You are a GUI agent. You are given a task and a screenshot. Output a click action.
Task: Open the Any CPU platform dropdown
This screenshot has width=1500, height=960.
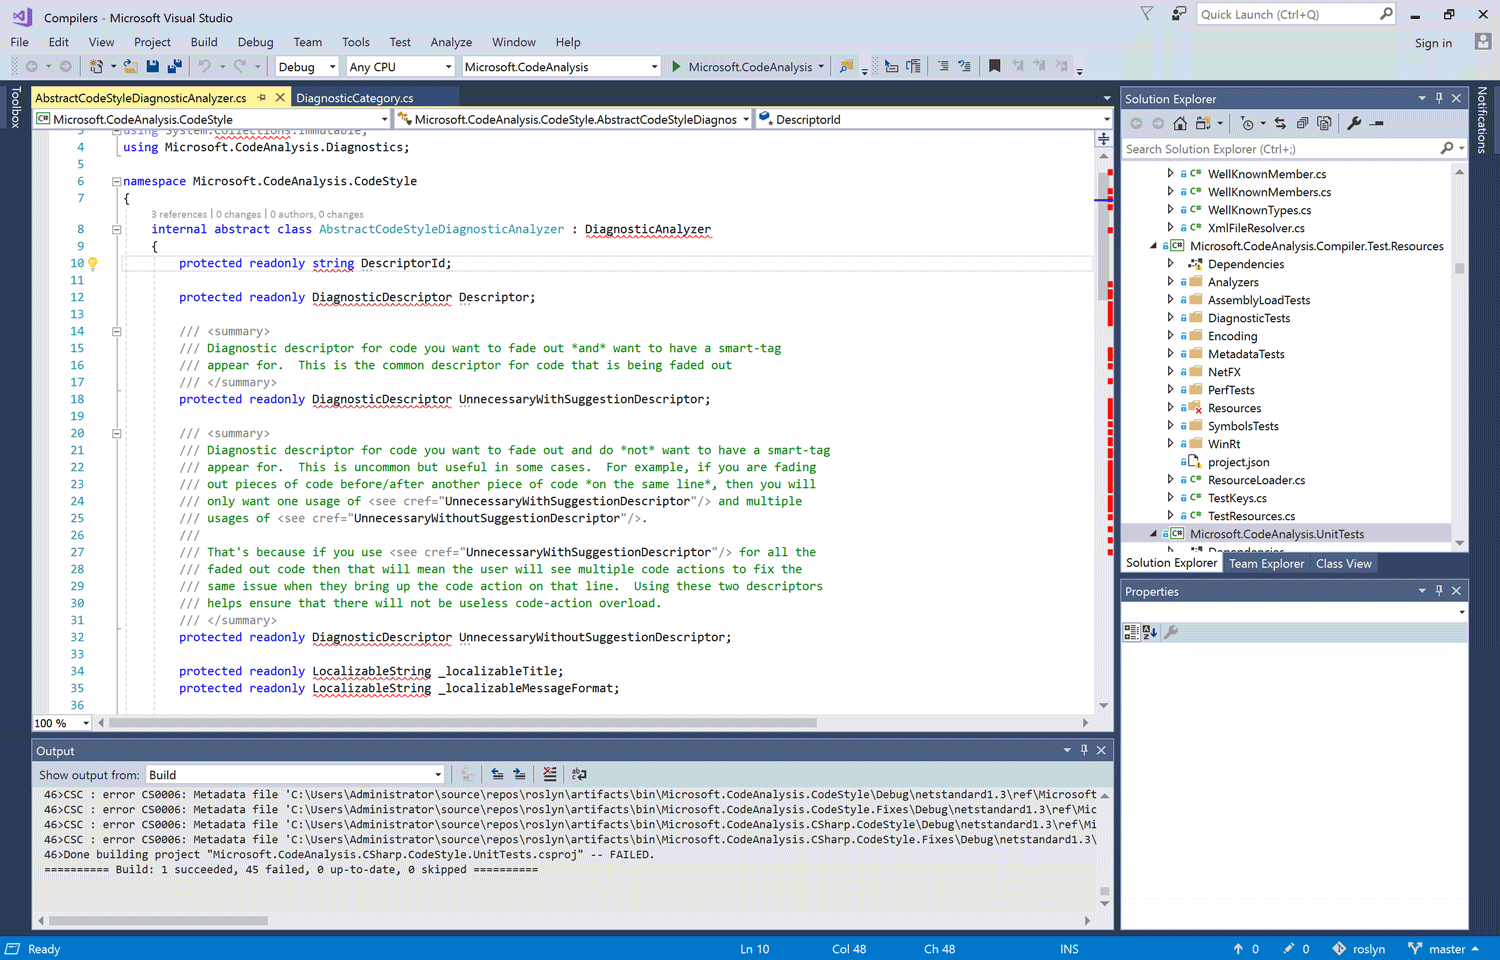(x=400, y=67)
